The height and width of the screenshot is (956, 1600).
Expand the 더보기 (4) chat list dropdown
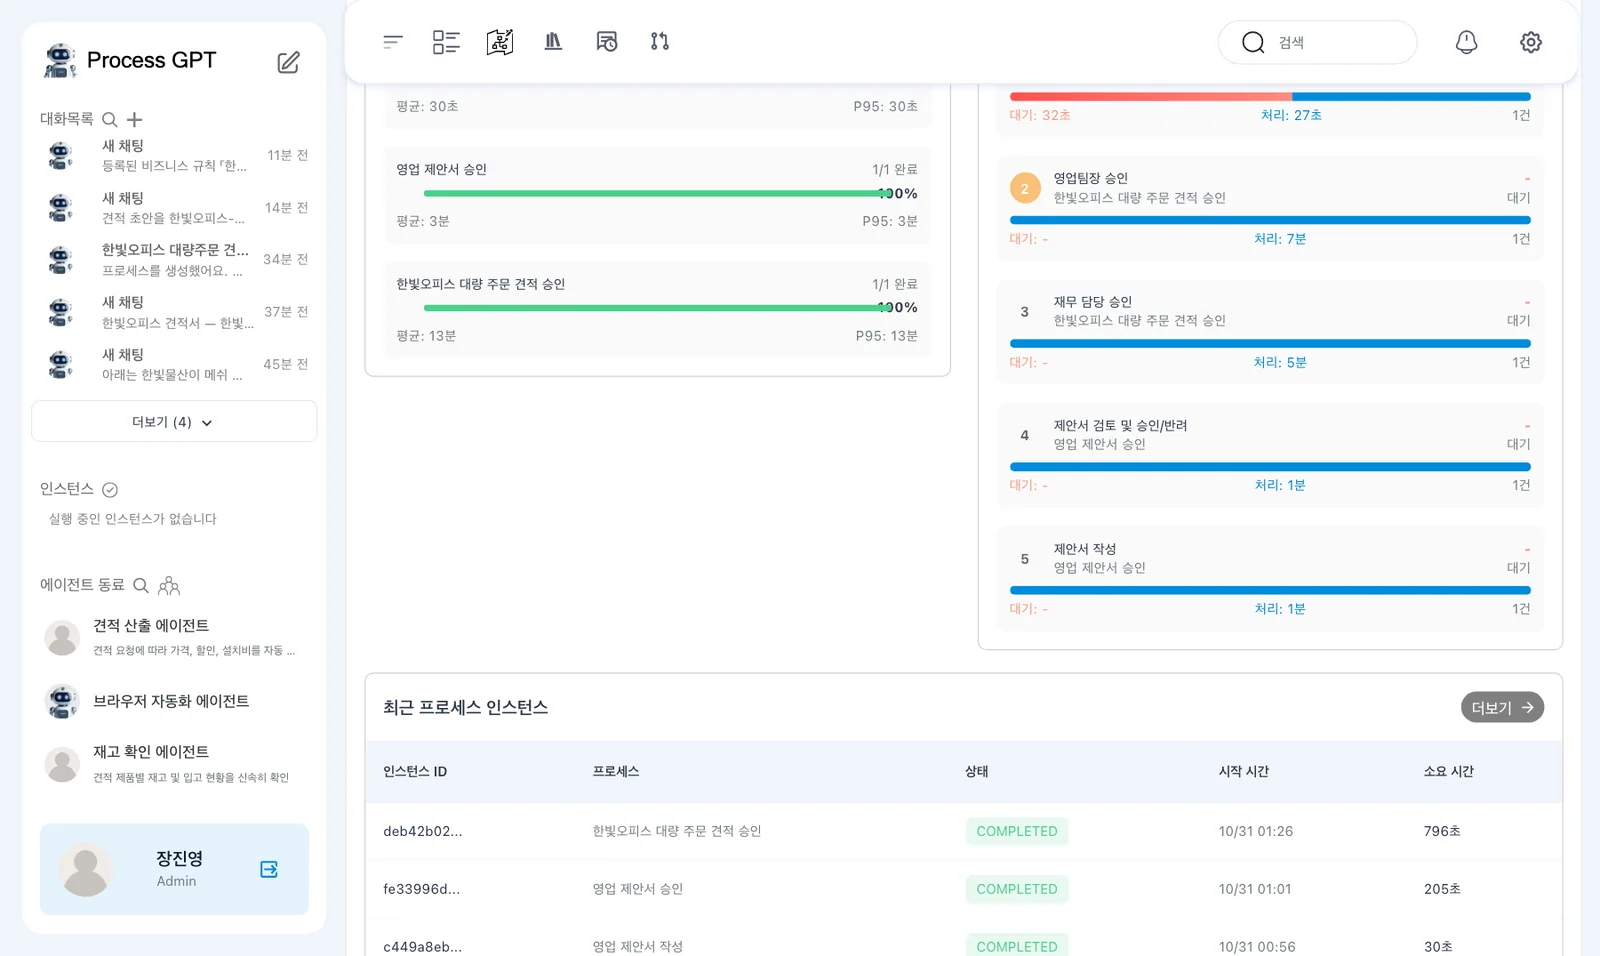coord(174,422)
